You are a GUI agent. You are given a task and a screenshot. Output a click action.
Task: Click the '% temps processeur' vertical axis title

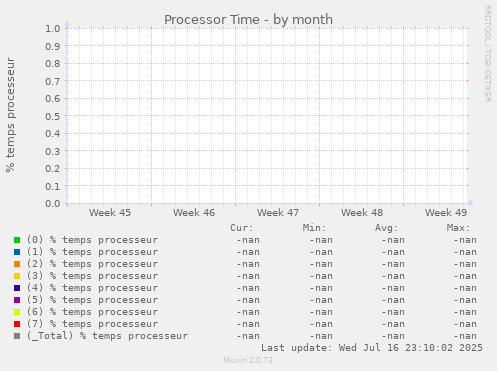point(11,115)
